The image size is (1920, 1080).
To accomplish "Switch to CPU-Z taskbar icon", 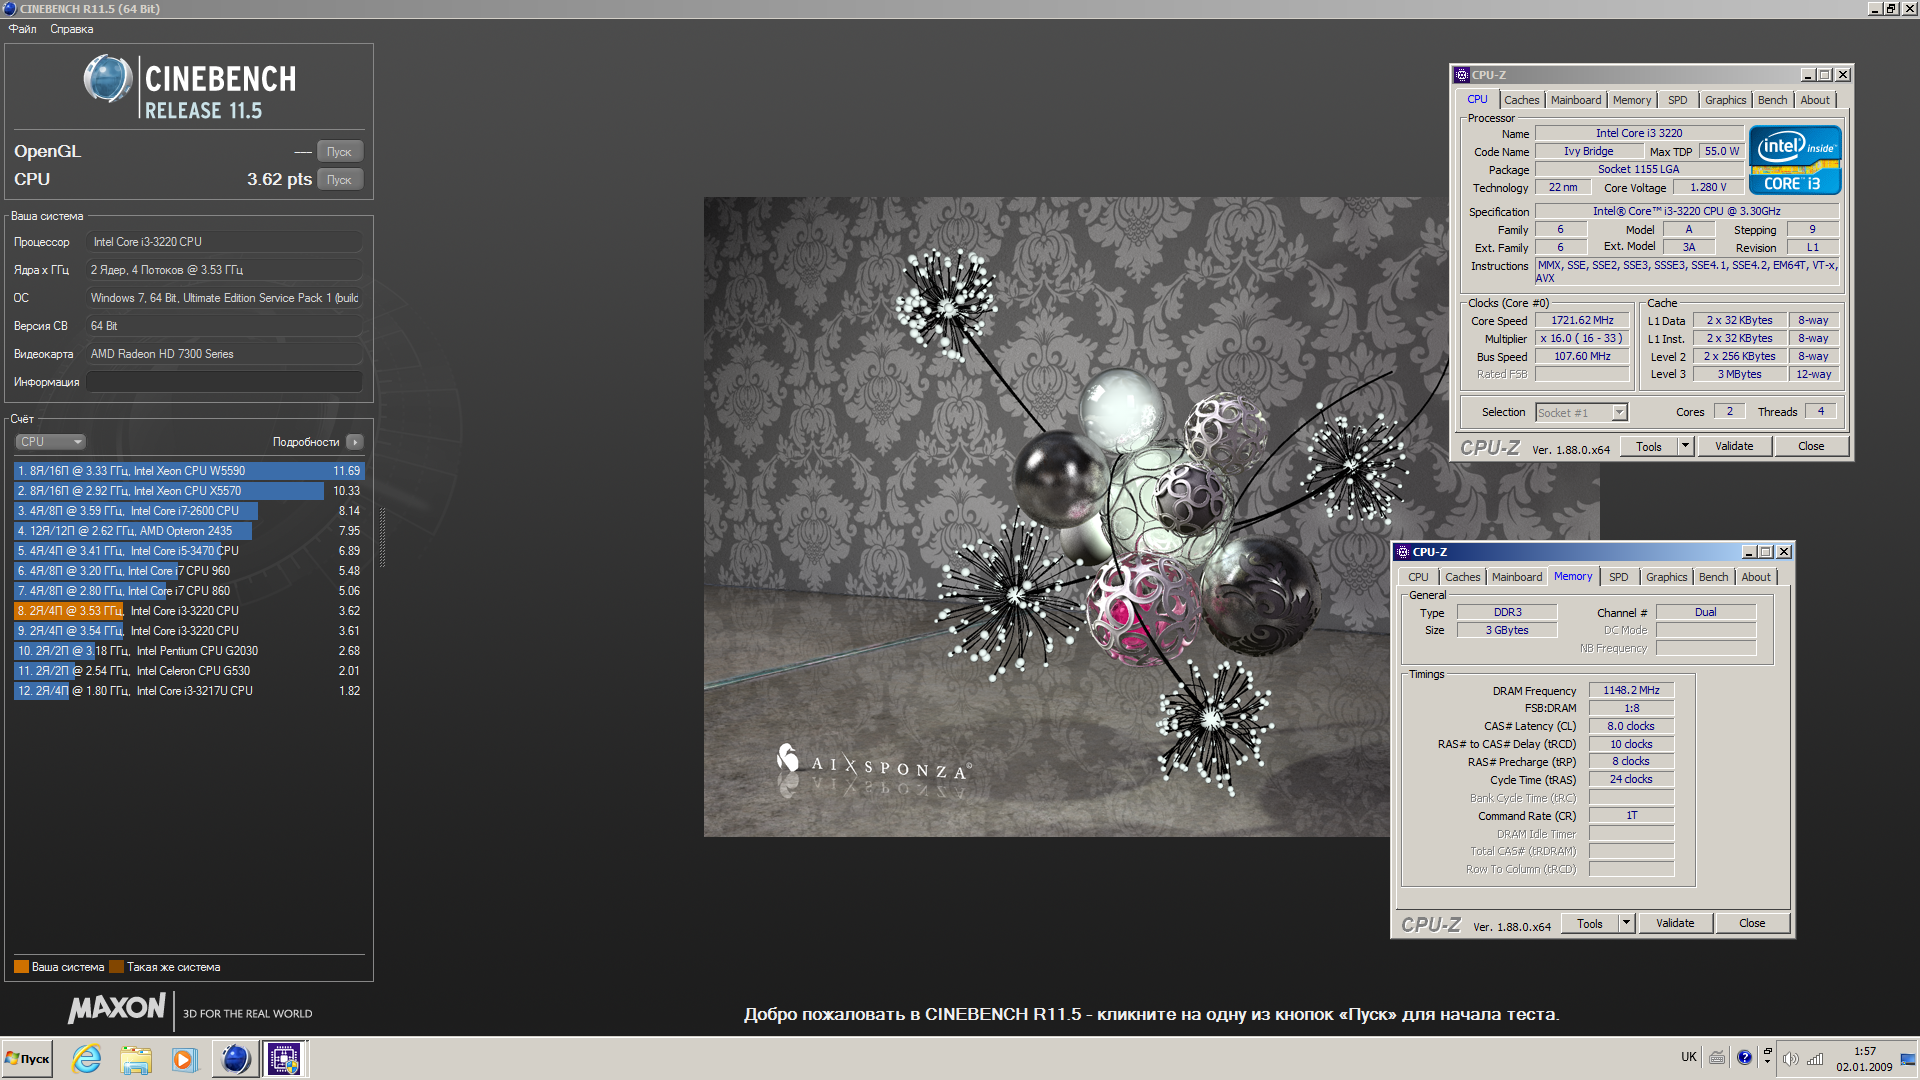I will [x=284, y=1059].
